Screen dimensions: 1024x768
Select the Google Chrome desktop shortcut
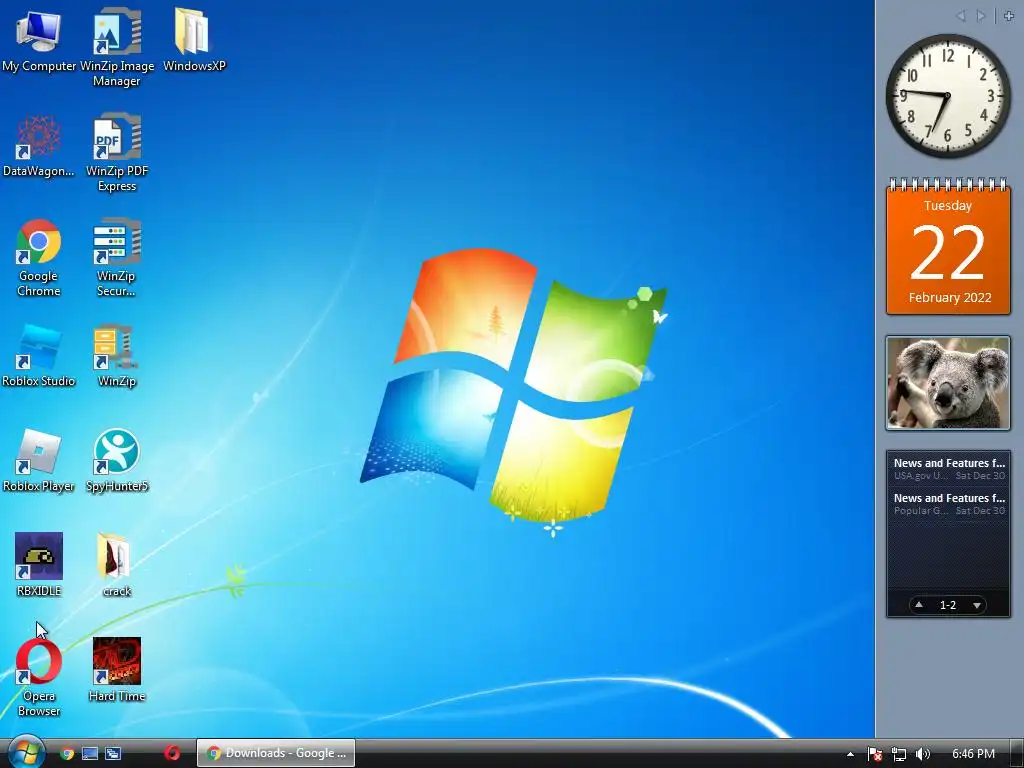point(39,258)
